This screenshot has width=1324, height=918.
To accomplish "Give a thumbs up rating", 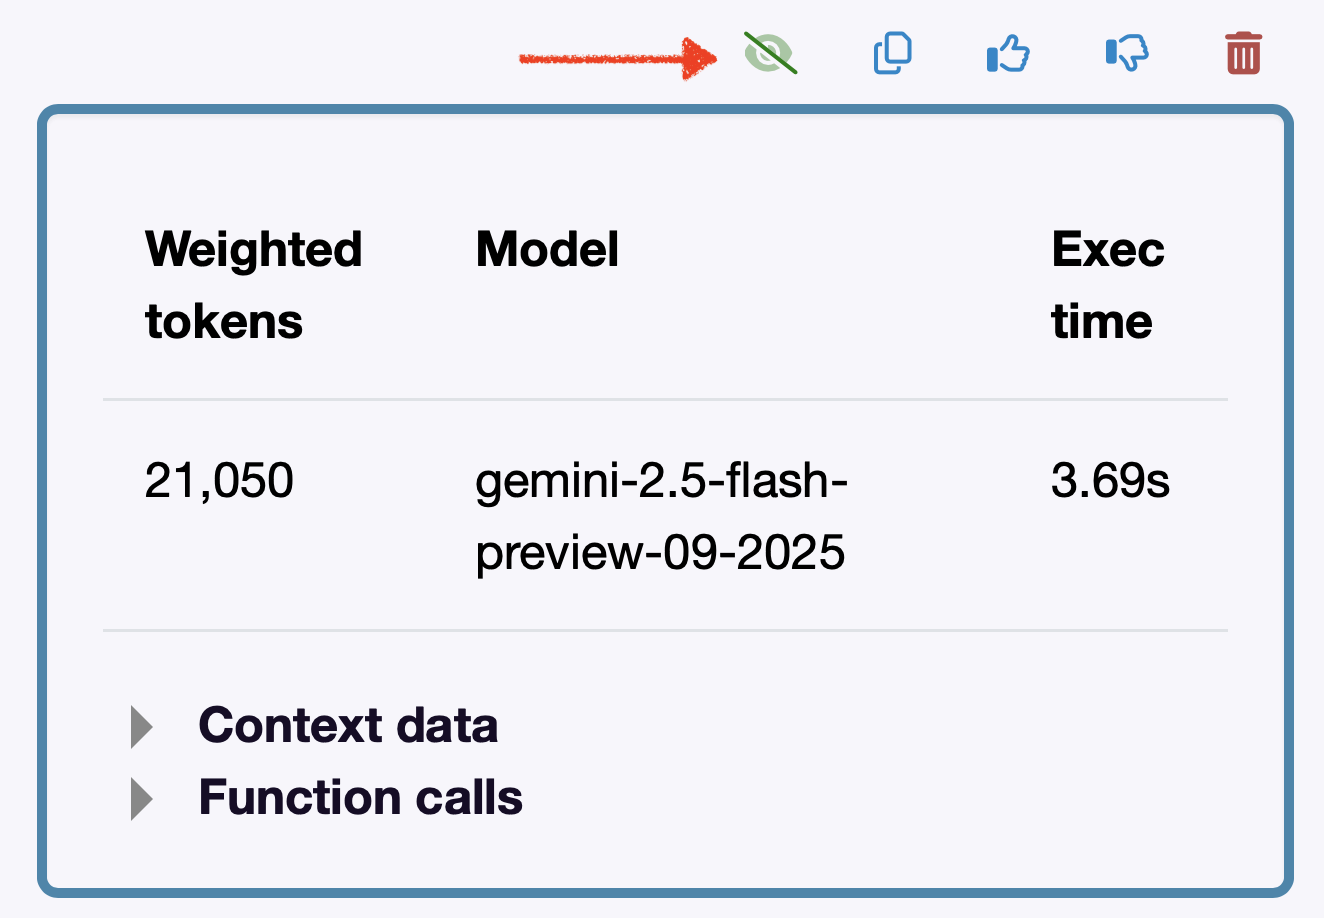I will [1008, 53].
